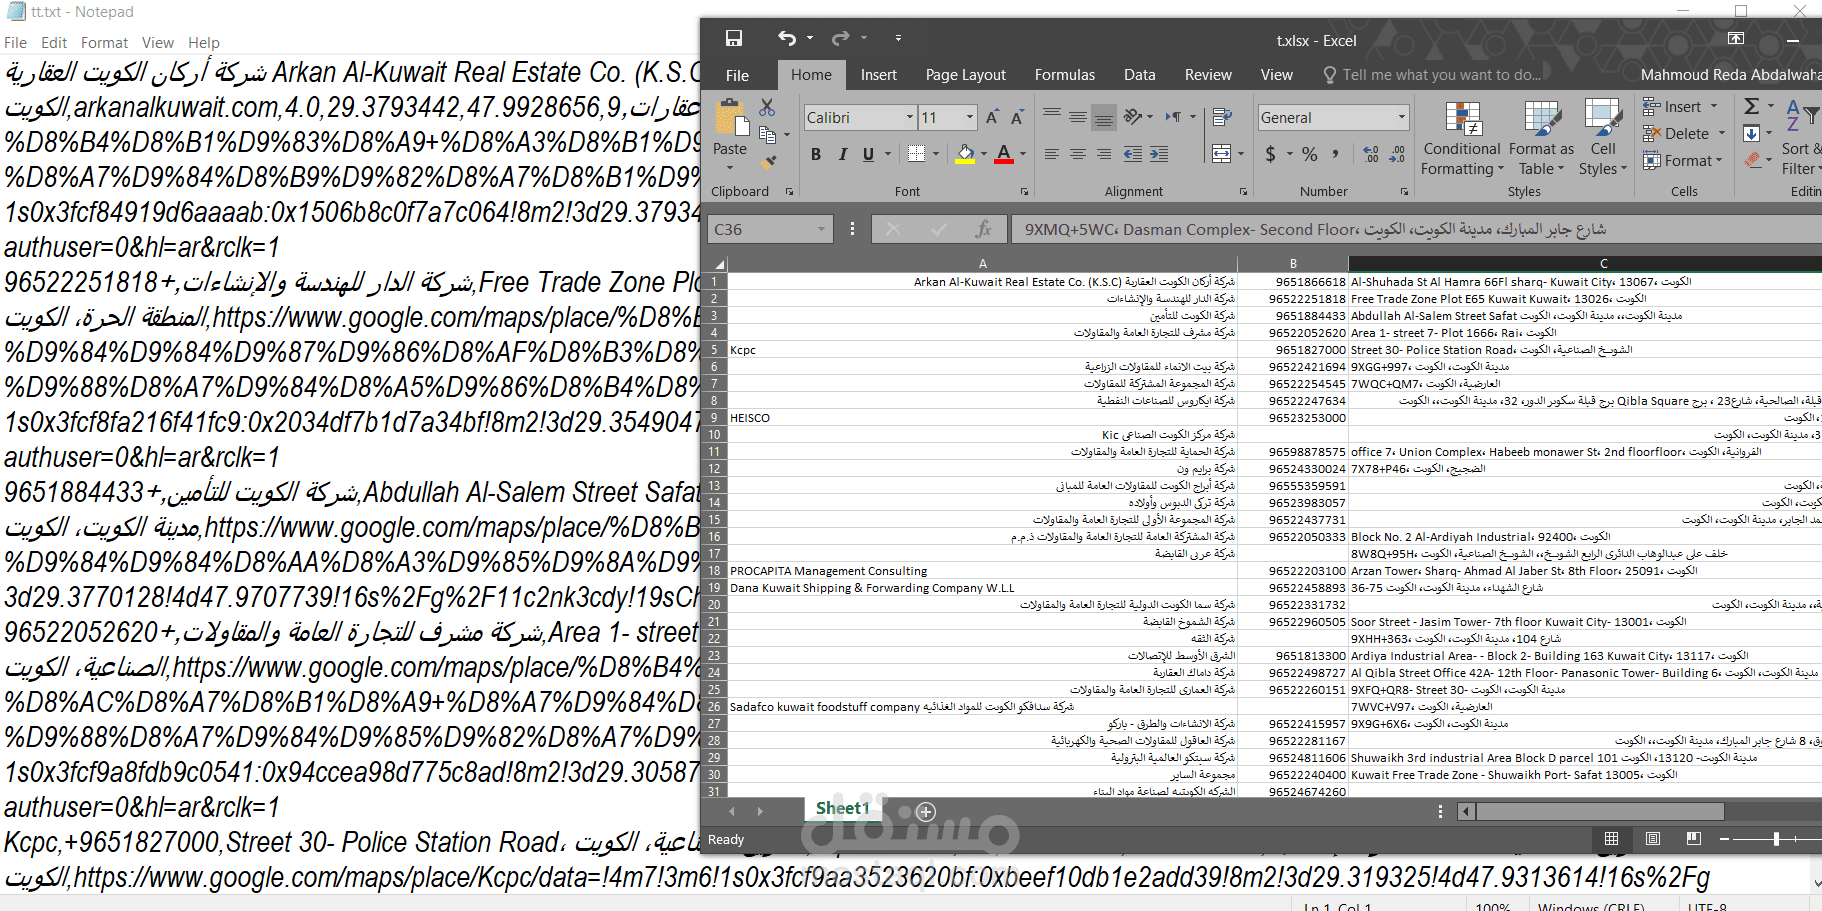This screenshot has width=1822, height=911.
Task: Toggle Bottom Align button
Action: pos(1104,117)
